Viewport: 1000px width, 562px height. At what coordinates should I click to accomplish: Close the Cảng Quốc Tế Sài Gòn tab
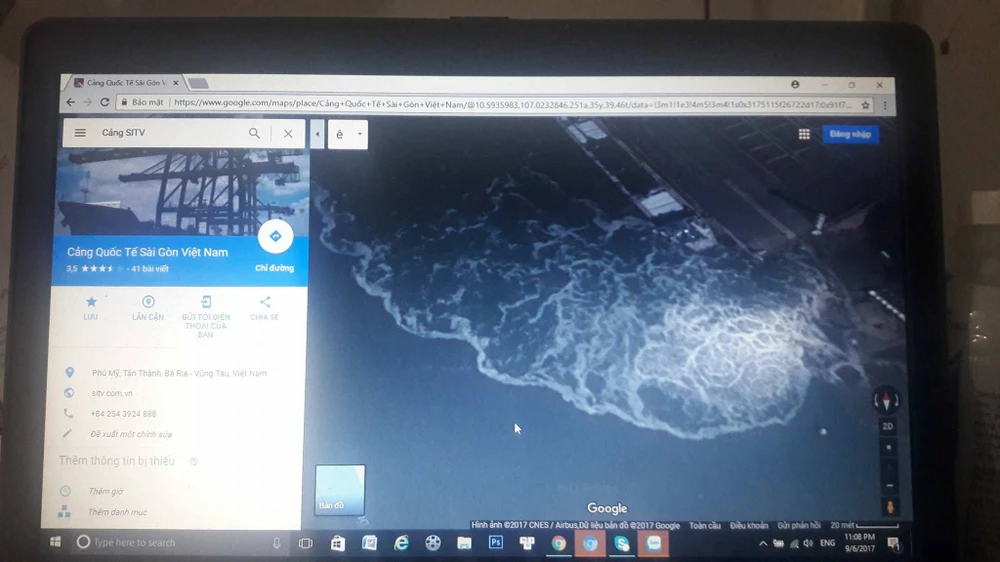[x=176, y=83]
